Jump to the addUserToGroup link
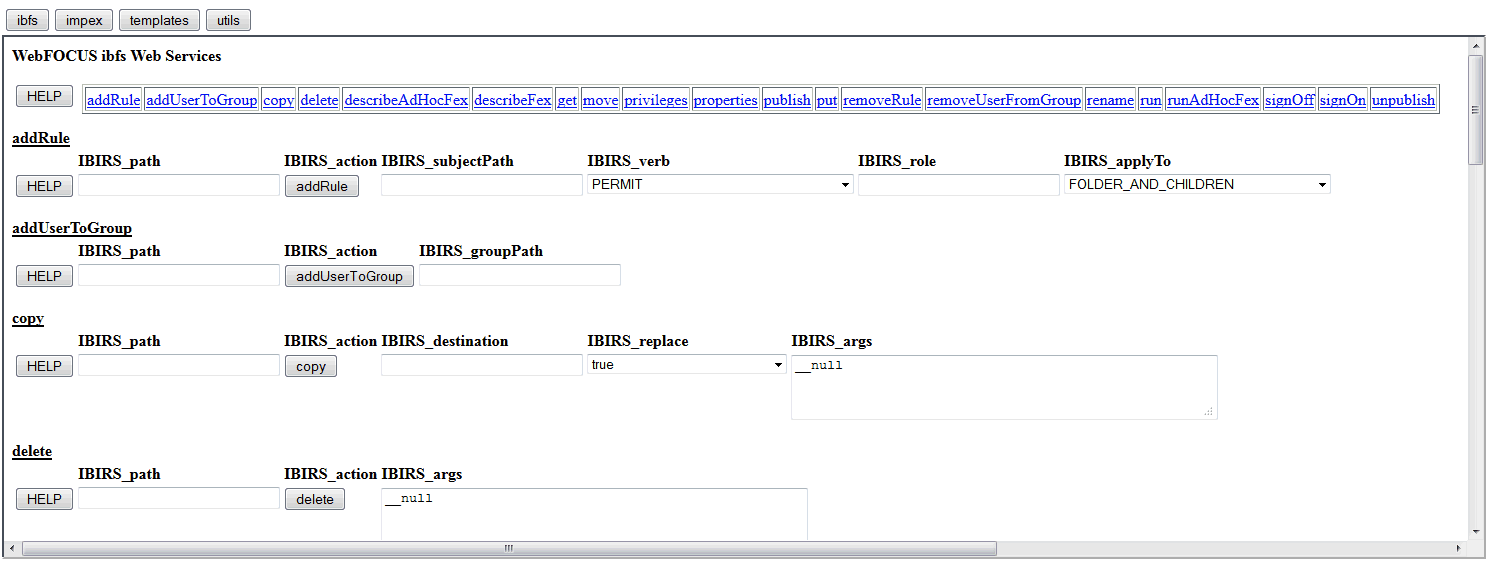 [x=202, y=100]
